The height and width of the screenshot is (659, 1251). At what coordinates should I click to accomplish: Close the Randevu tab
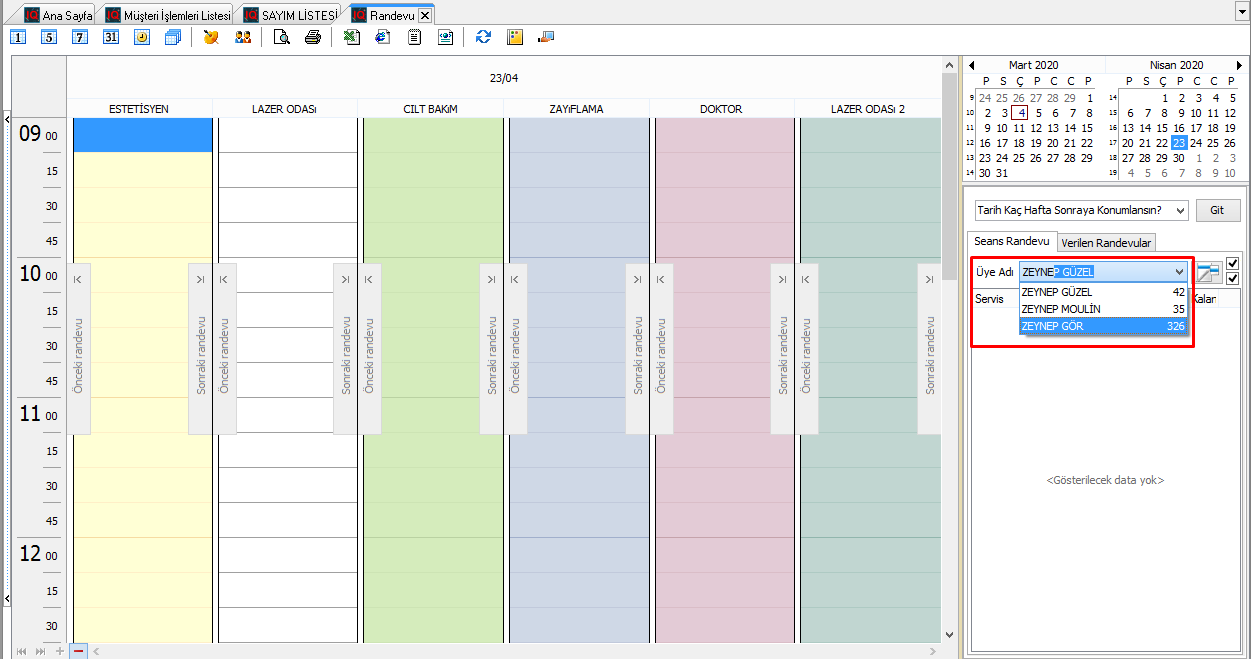coord(425,15)
